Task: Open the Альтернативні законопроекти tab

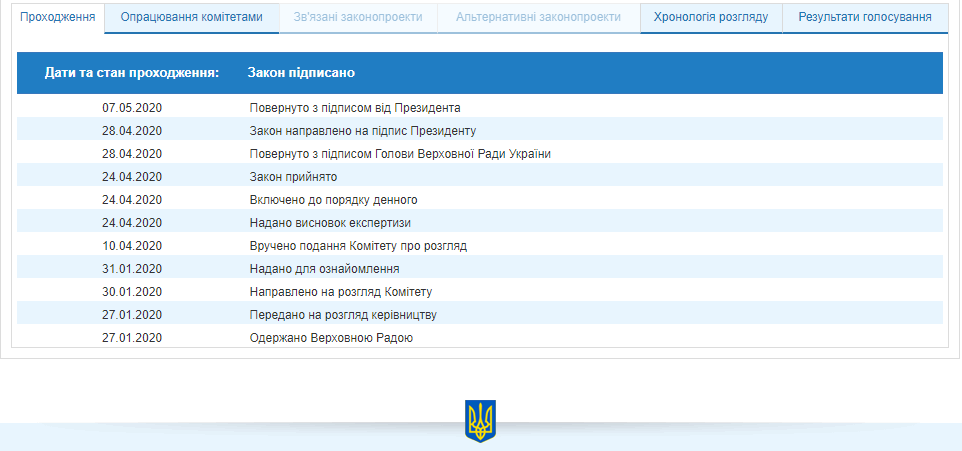Action: (x=539, y=17)
